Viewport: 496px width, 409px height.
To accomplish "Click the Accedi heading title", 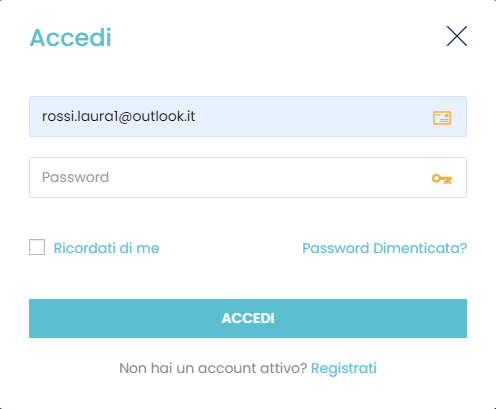I will (x=70, y=37).
